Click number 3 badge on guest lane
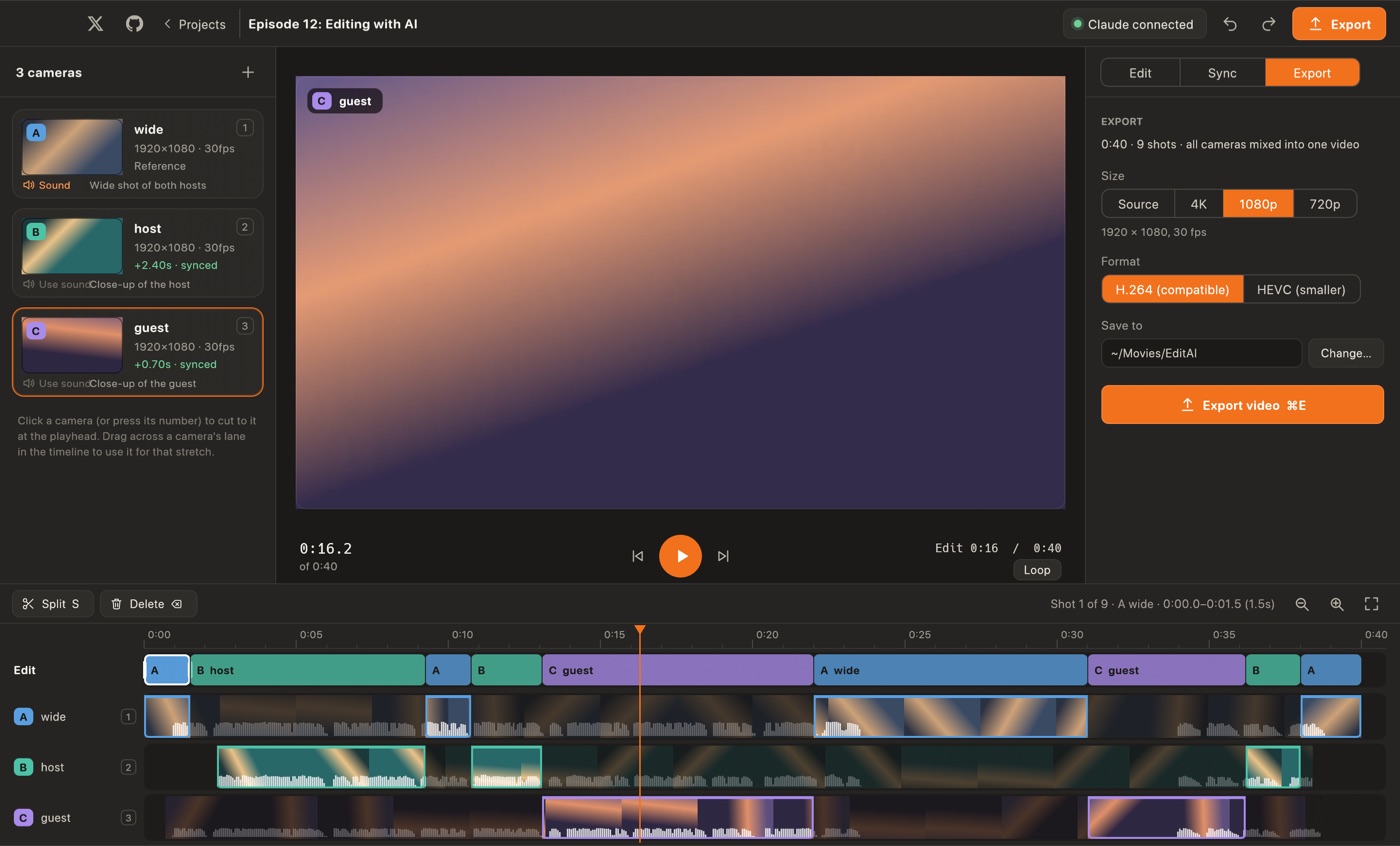The image size is (1400, 846). point(128,817)
